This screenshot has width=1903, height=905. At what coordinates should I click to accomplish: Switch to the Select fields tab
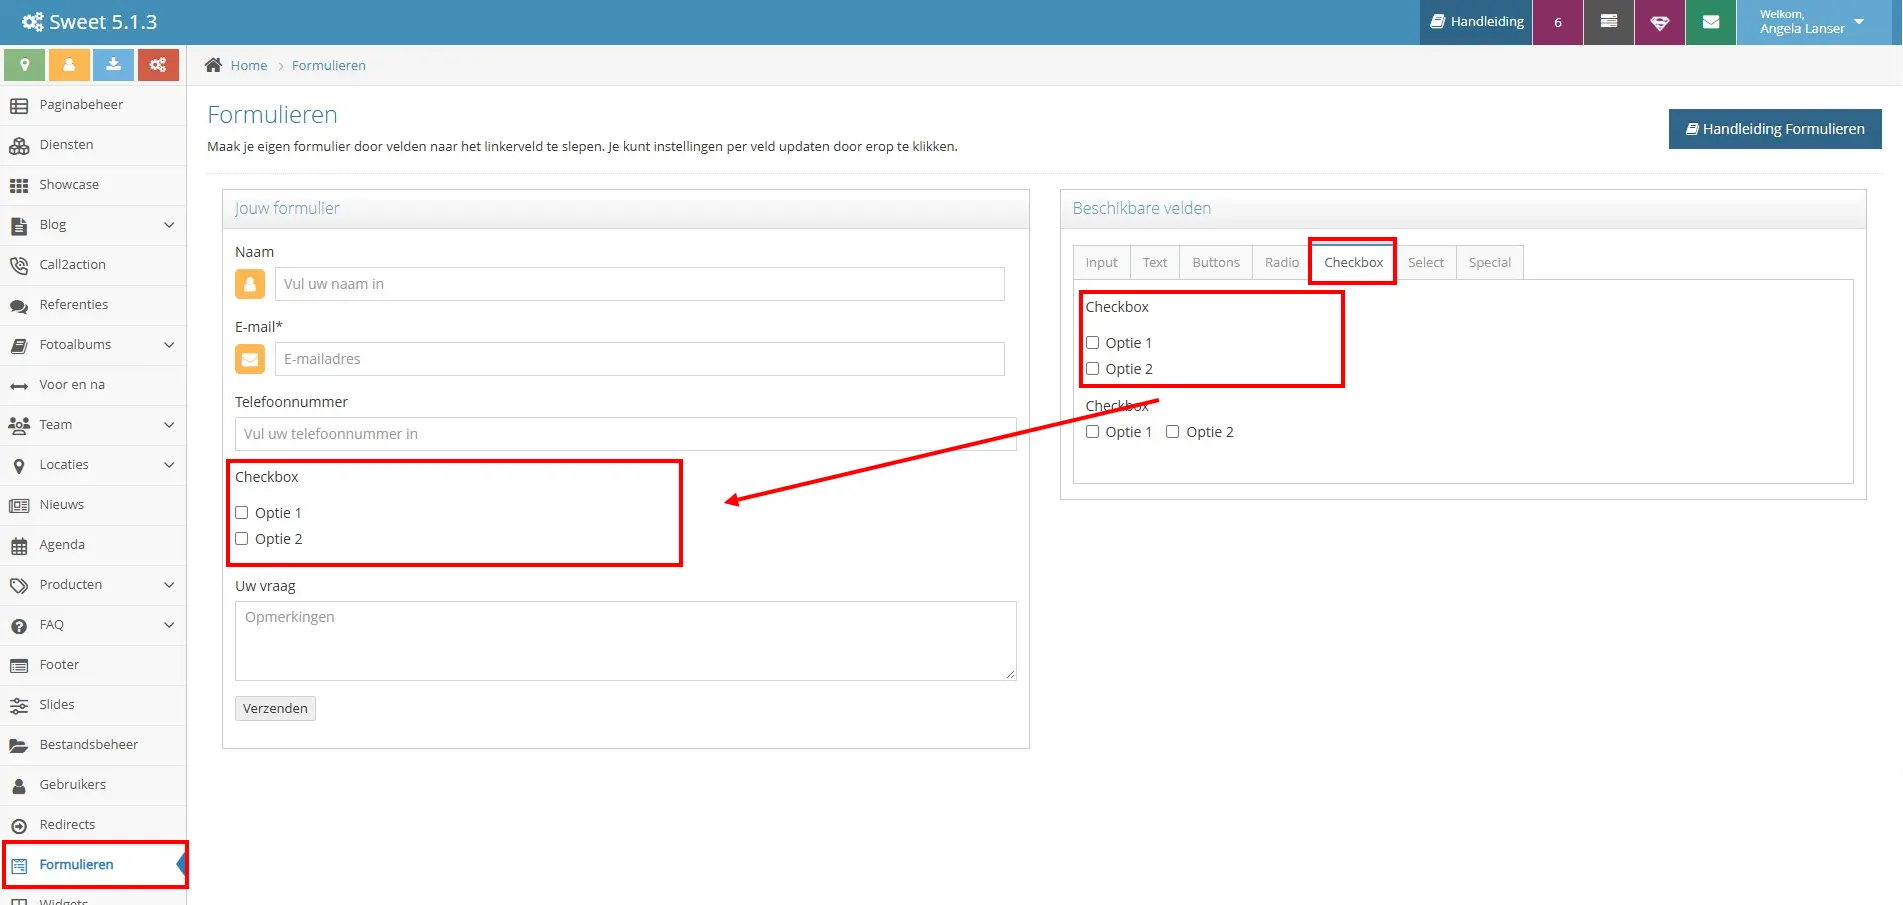(1425, 262)
